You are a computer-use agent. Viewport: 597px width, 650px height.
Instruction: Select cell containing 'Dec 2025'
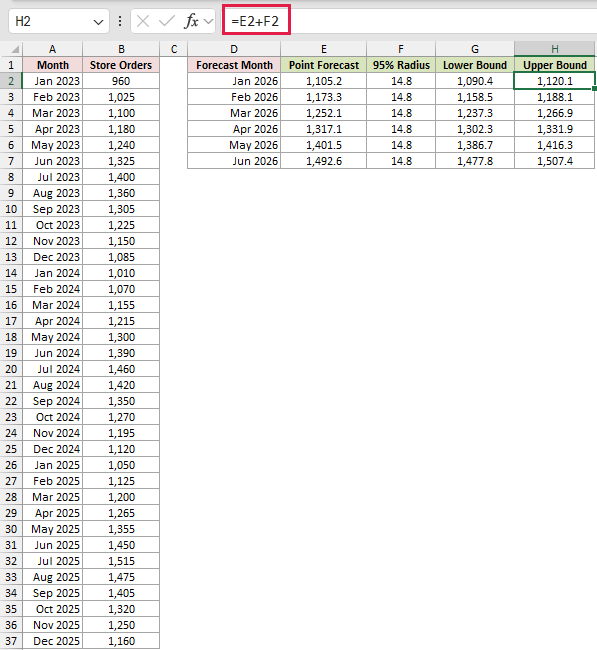pos(53,641)
